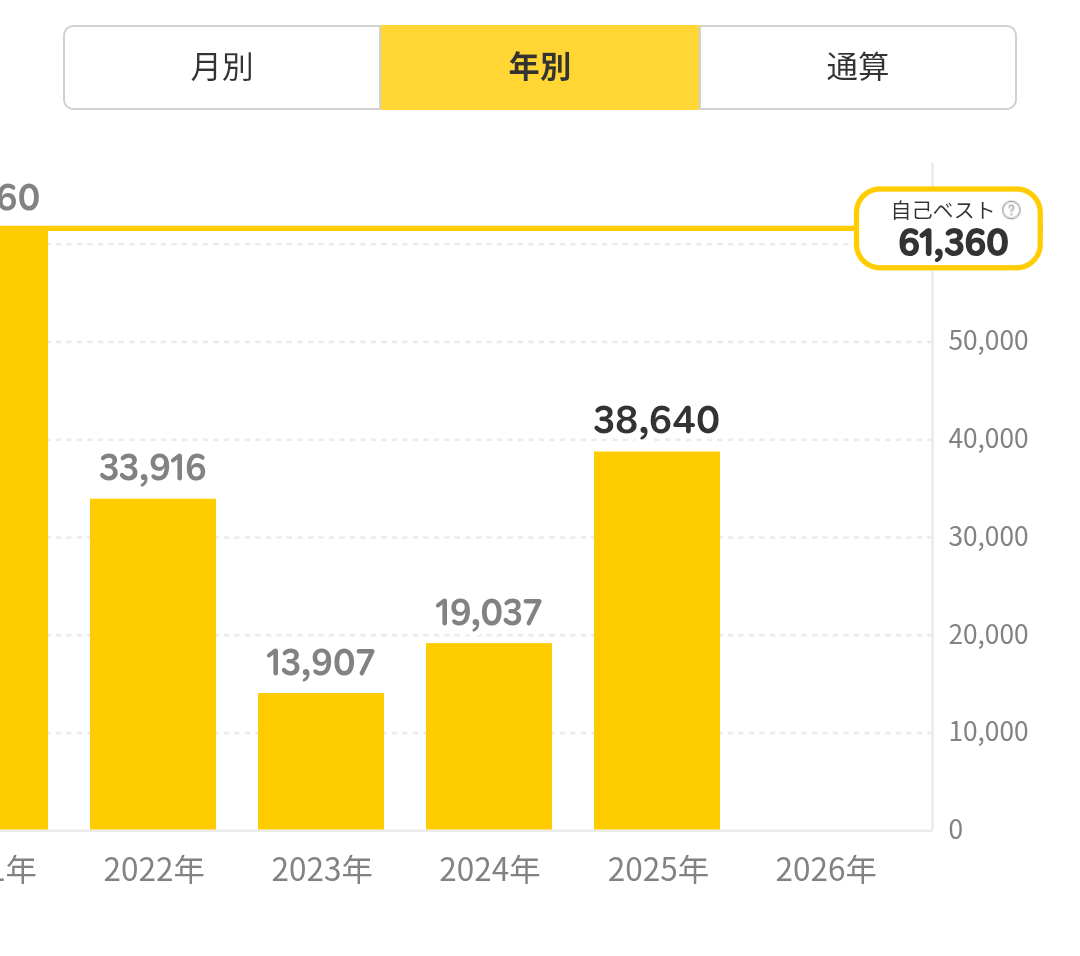Click the 33,916 value label
The width and height of the screenshot is (1080, 956).
[153, 468]
